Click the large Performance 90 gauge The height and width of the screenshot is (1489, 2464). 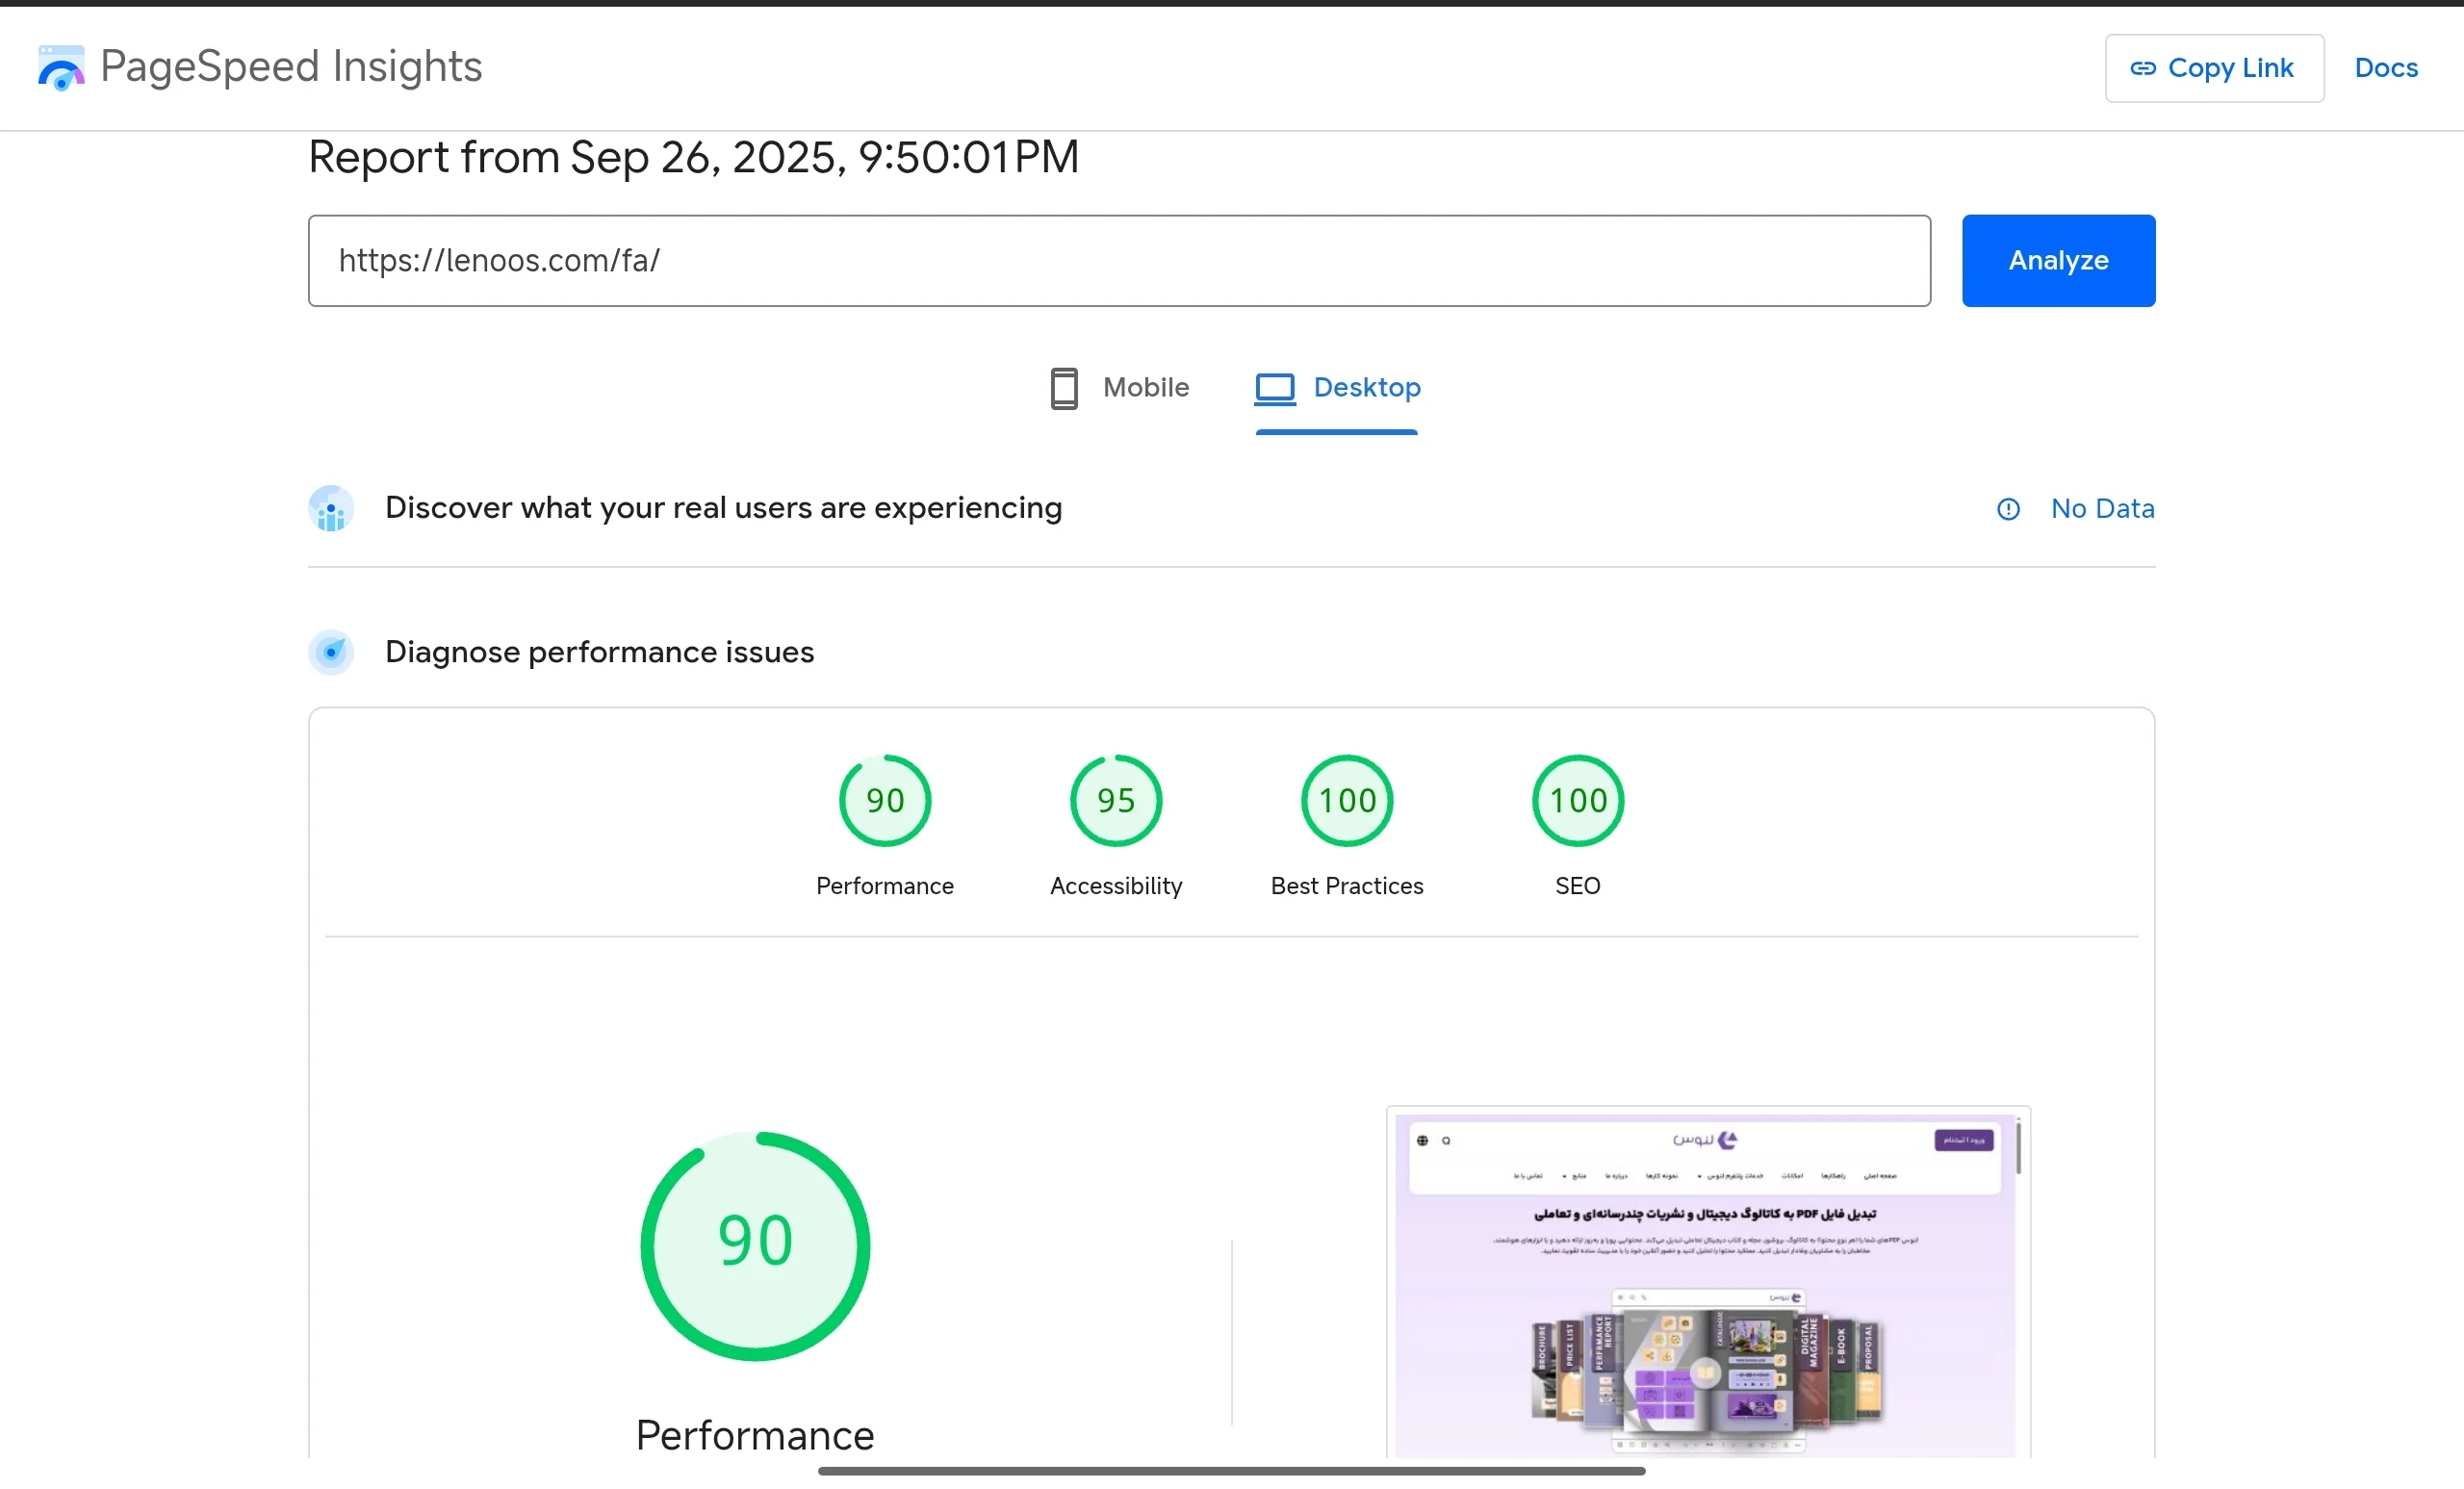755,1245
